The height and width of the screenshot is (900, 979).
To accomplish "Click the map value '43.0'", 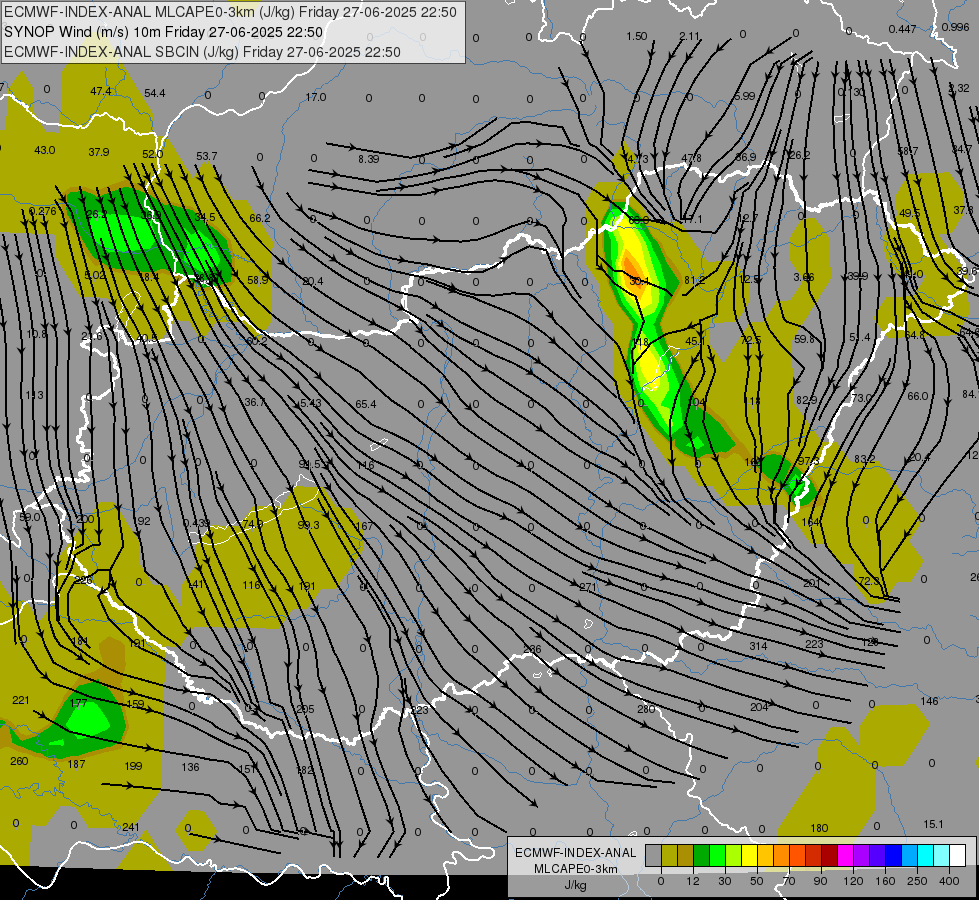I will coord(44,150).
